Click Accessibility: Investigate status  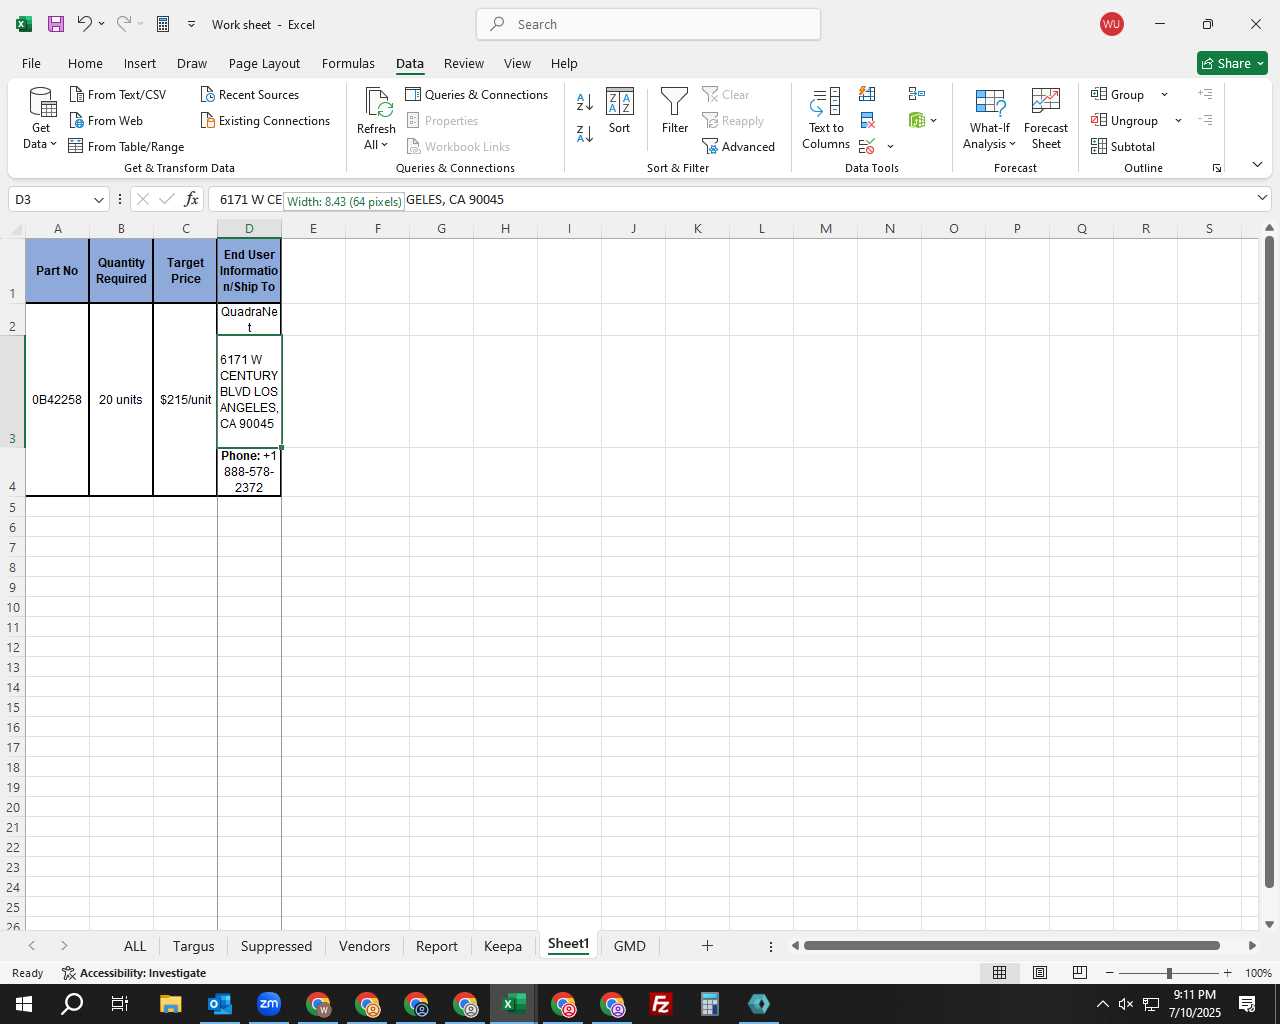click(134, 973)
